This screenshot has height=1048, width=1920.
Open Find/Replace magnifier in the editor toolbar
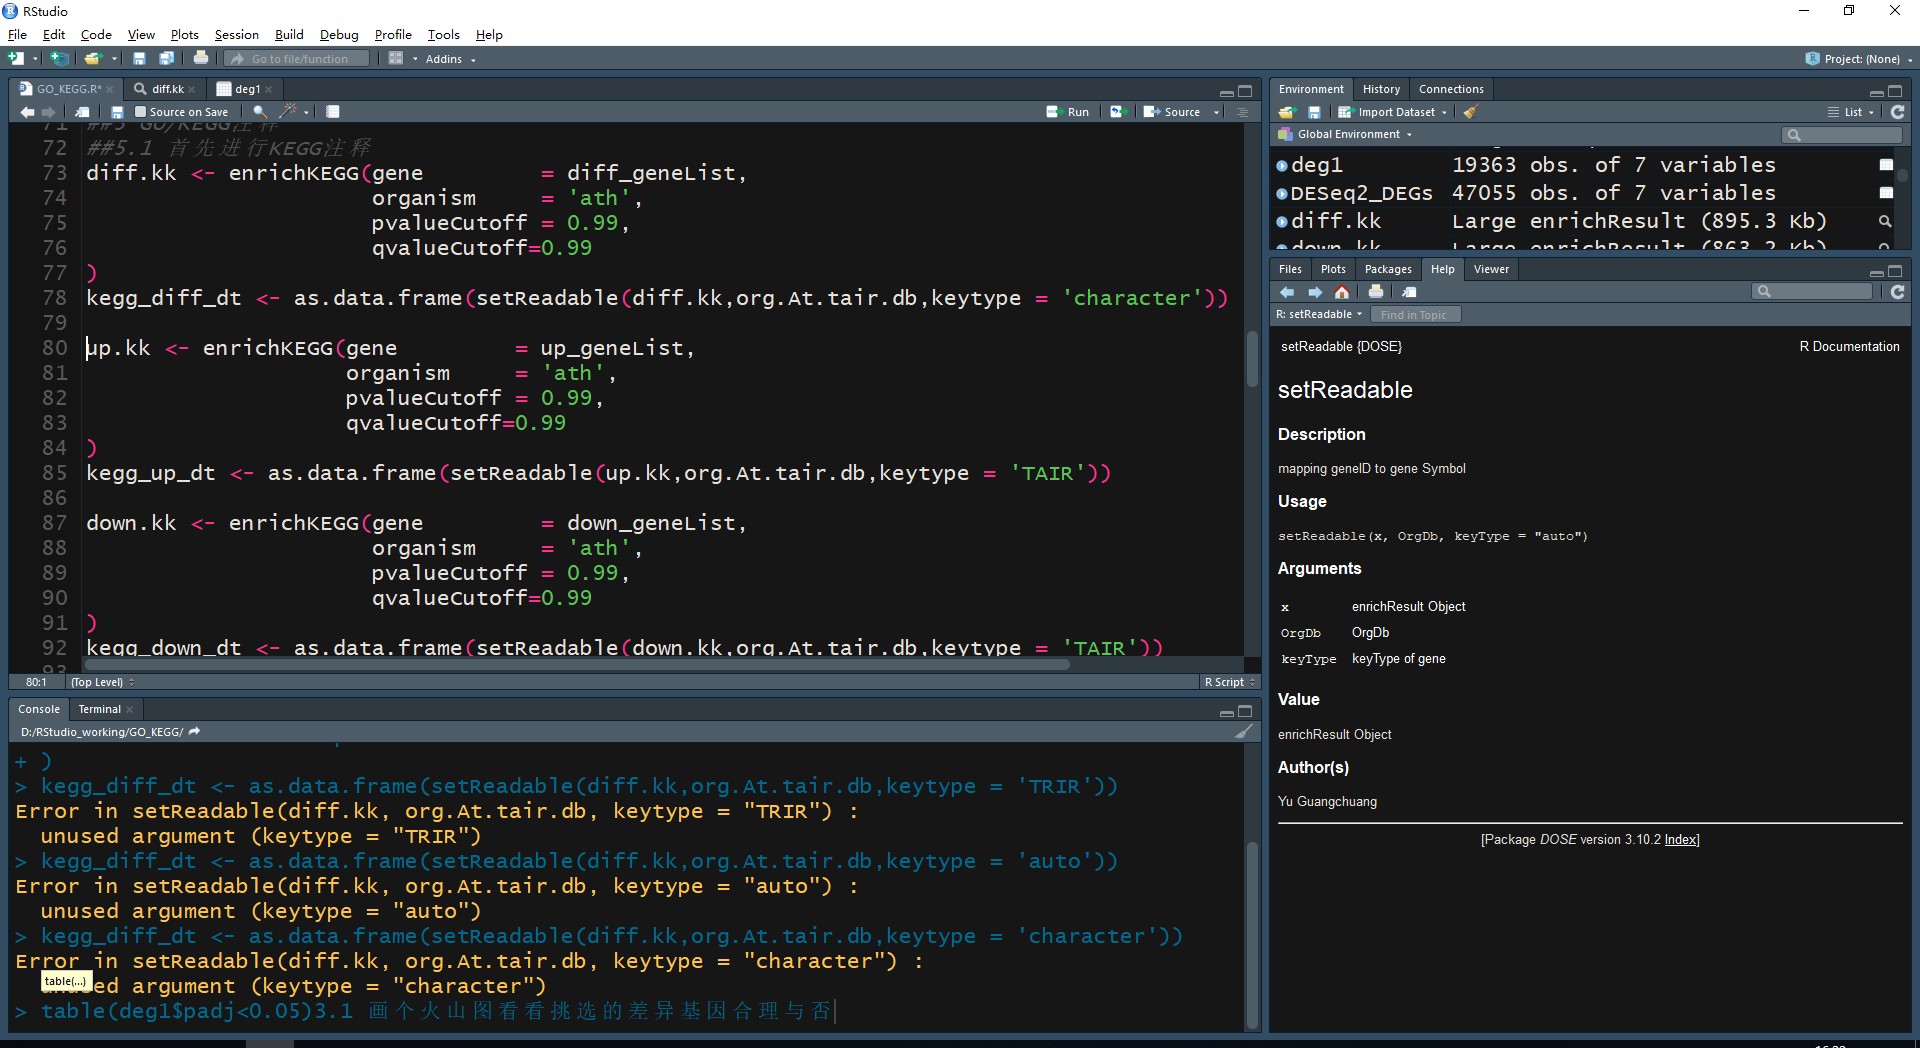tap(260, 112)
